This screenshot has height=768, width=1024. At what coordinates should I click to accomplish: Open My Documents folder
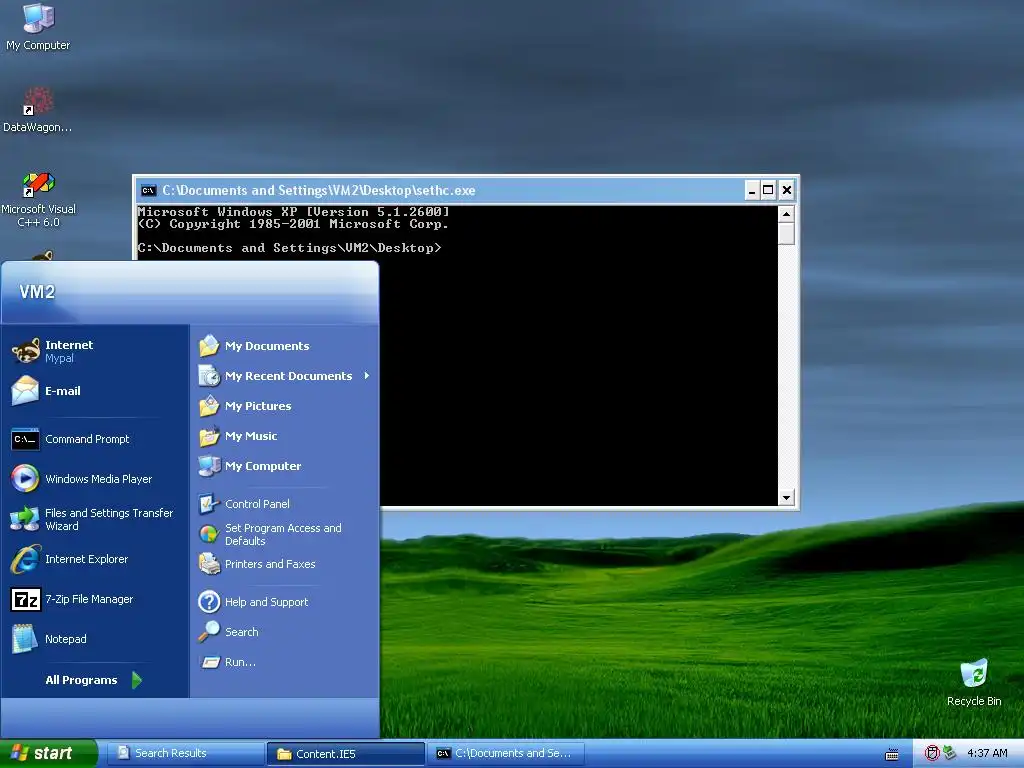285,345
